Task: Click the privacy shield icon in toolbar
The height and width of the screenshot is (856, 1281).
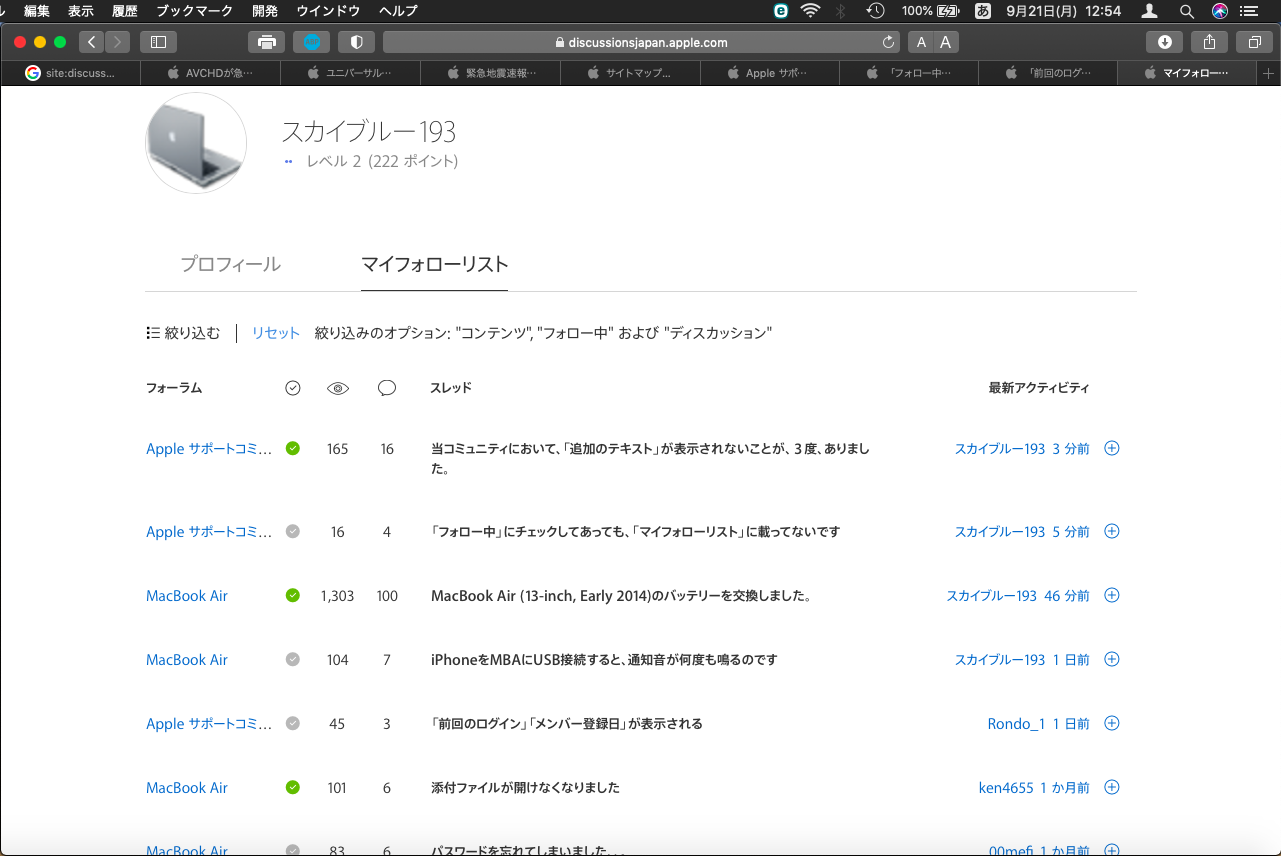Action: pyautogui.click(x=356, y=42)
